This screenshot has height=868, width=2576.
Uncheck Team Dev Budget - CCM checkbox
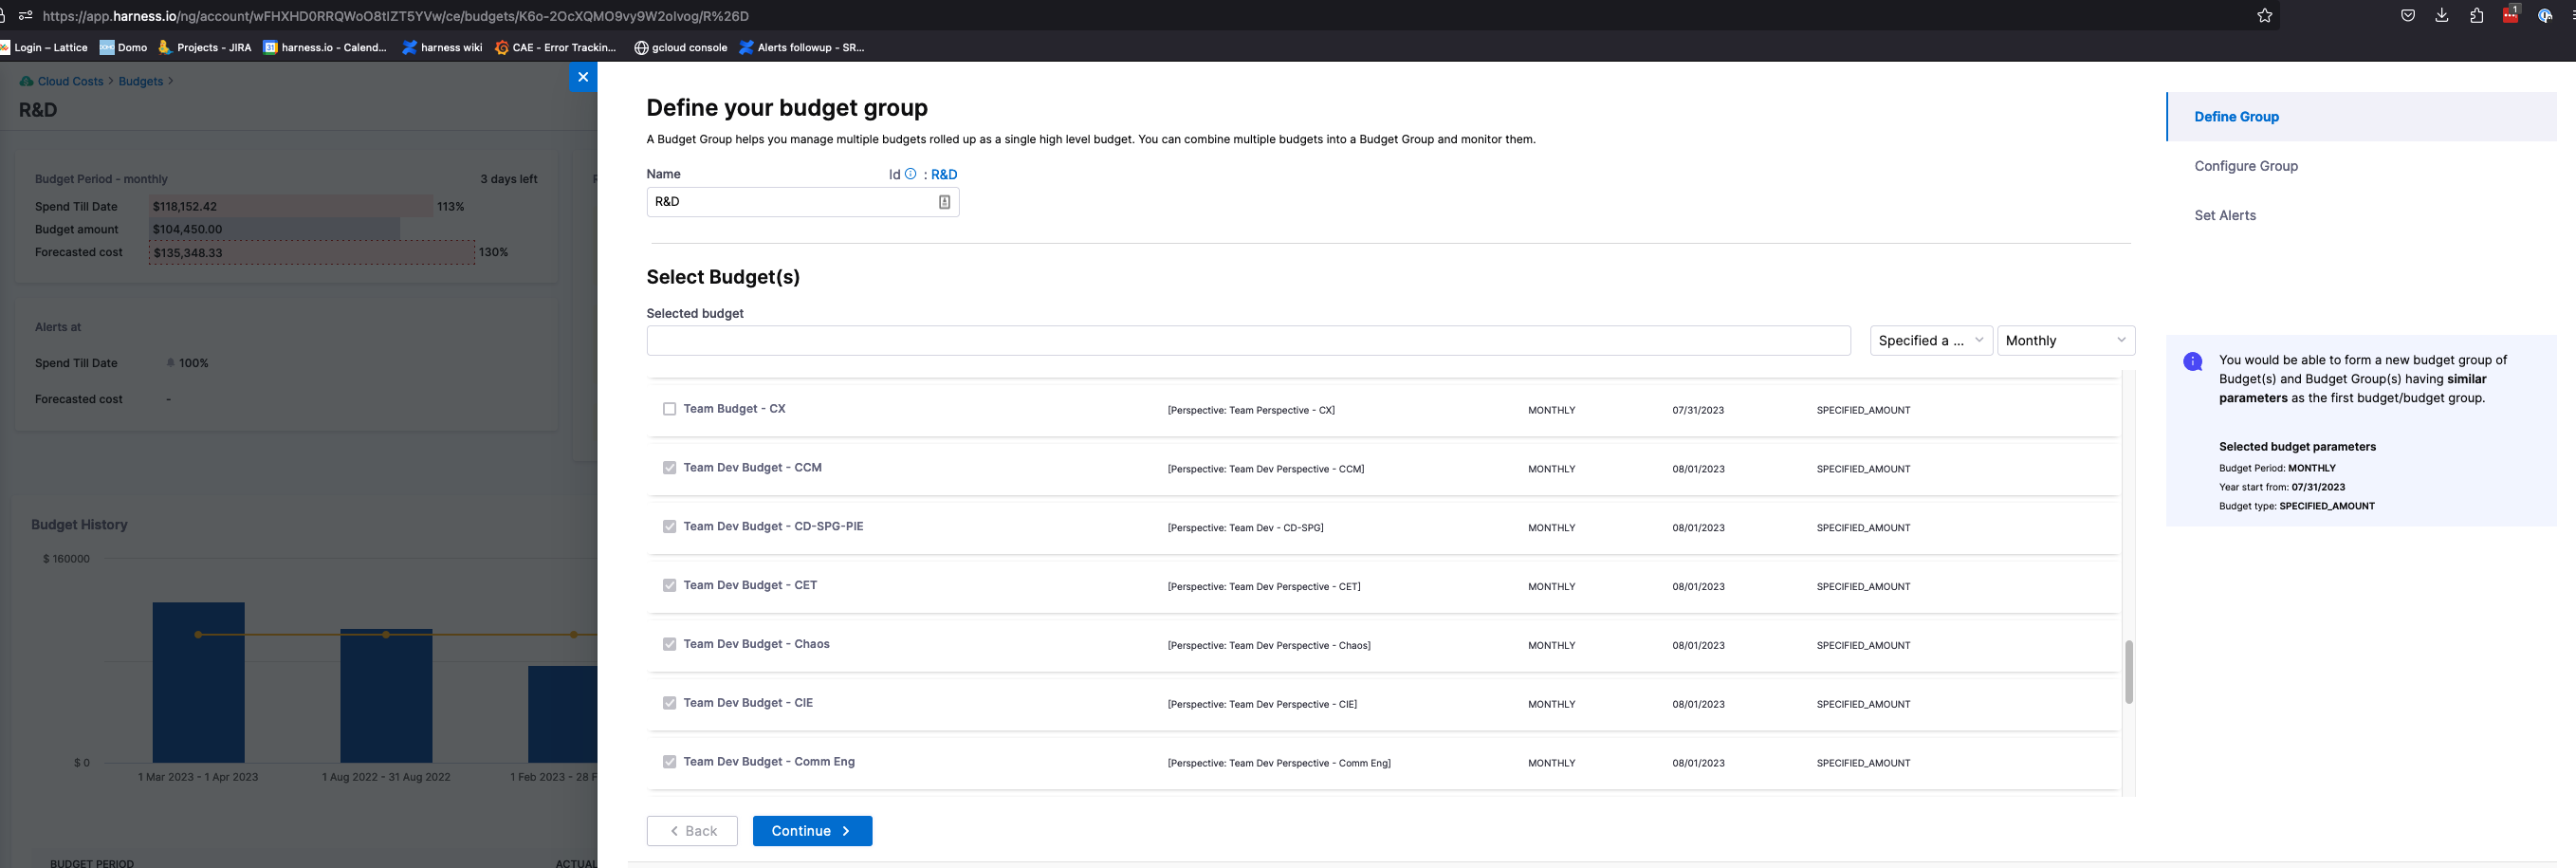pyautogui.click(x=669, y=468)
